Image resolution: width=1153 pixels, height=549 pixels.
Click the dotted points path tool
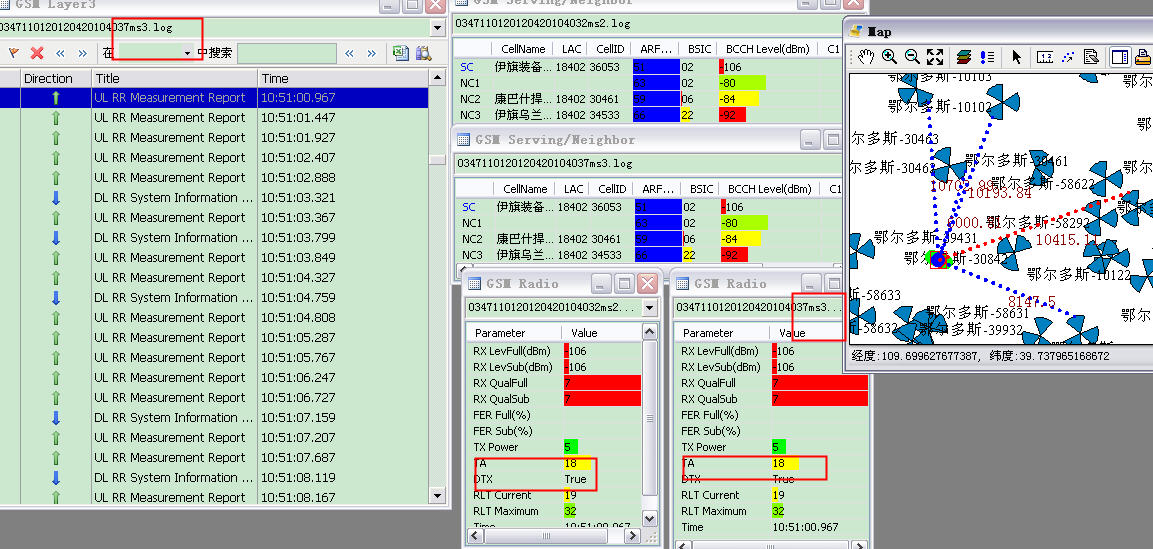pyautogui.click(x=1068, y=57)
